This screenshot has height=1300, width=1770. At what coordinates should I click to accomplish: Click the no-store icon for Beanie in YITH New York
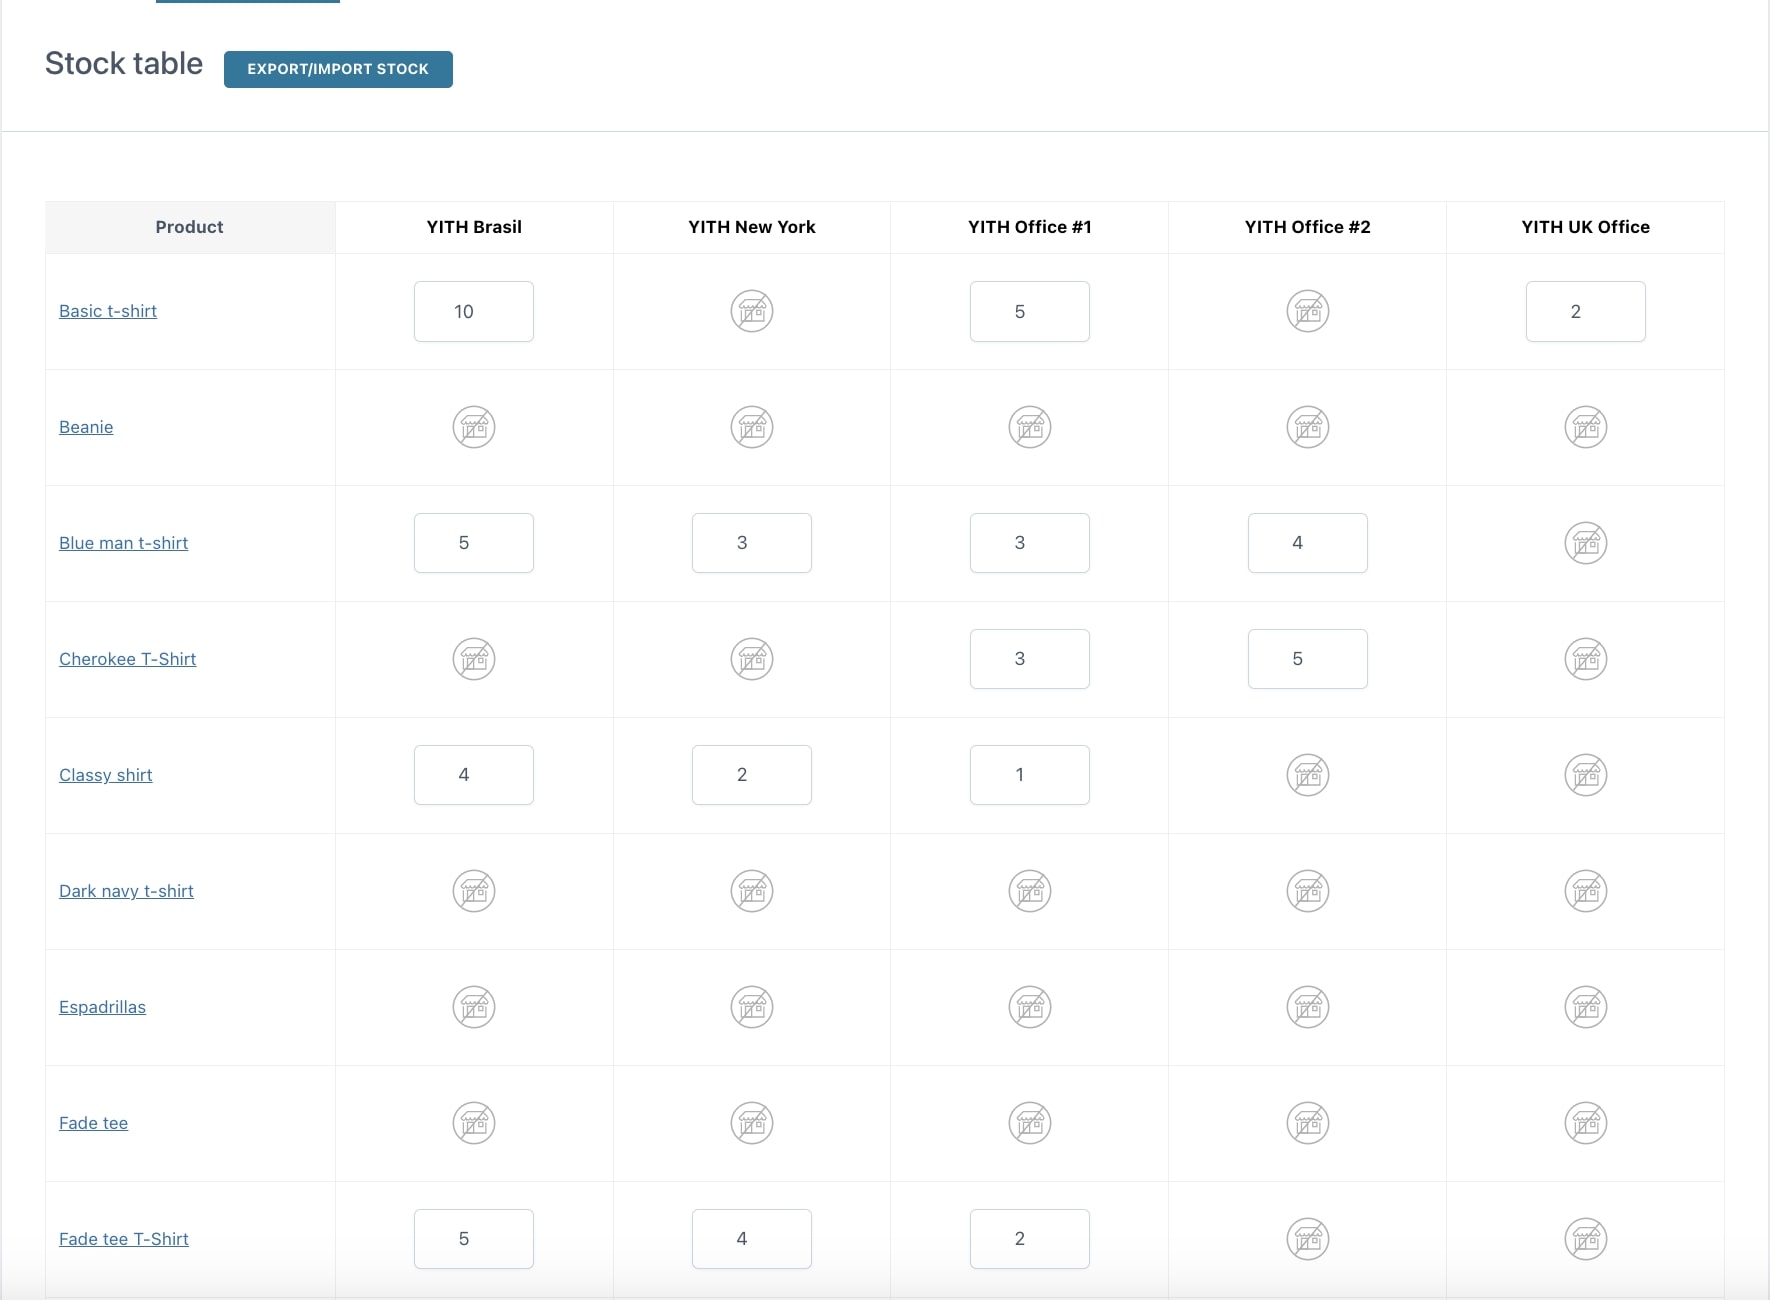(x=752, y=427)
